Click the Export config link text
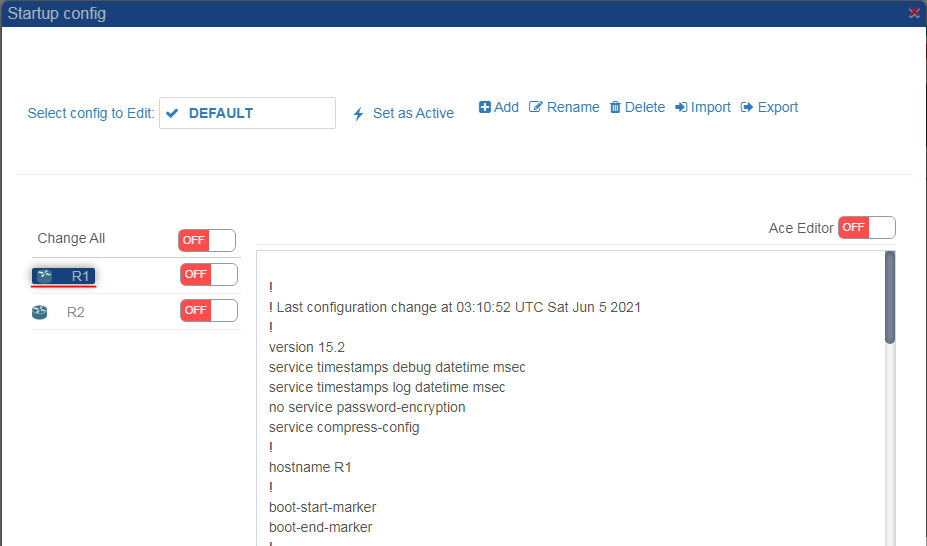Image resolution: width=927 pixels, height=546 pixels. (777, 108)
